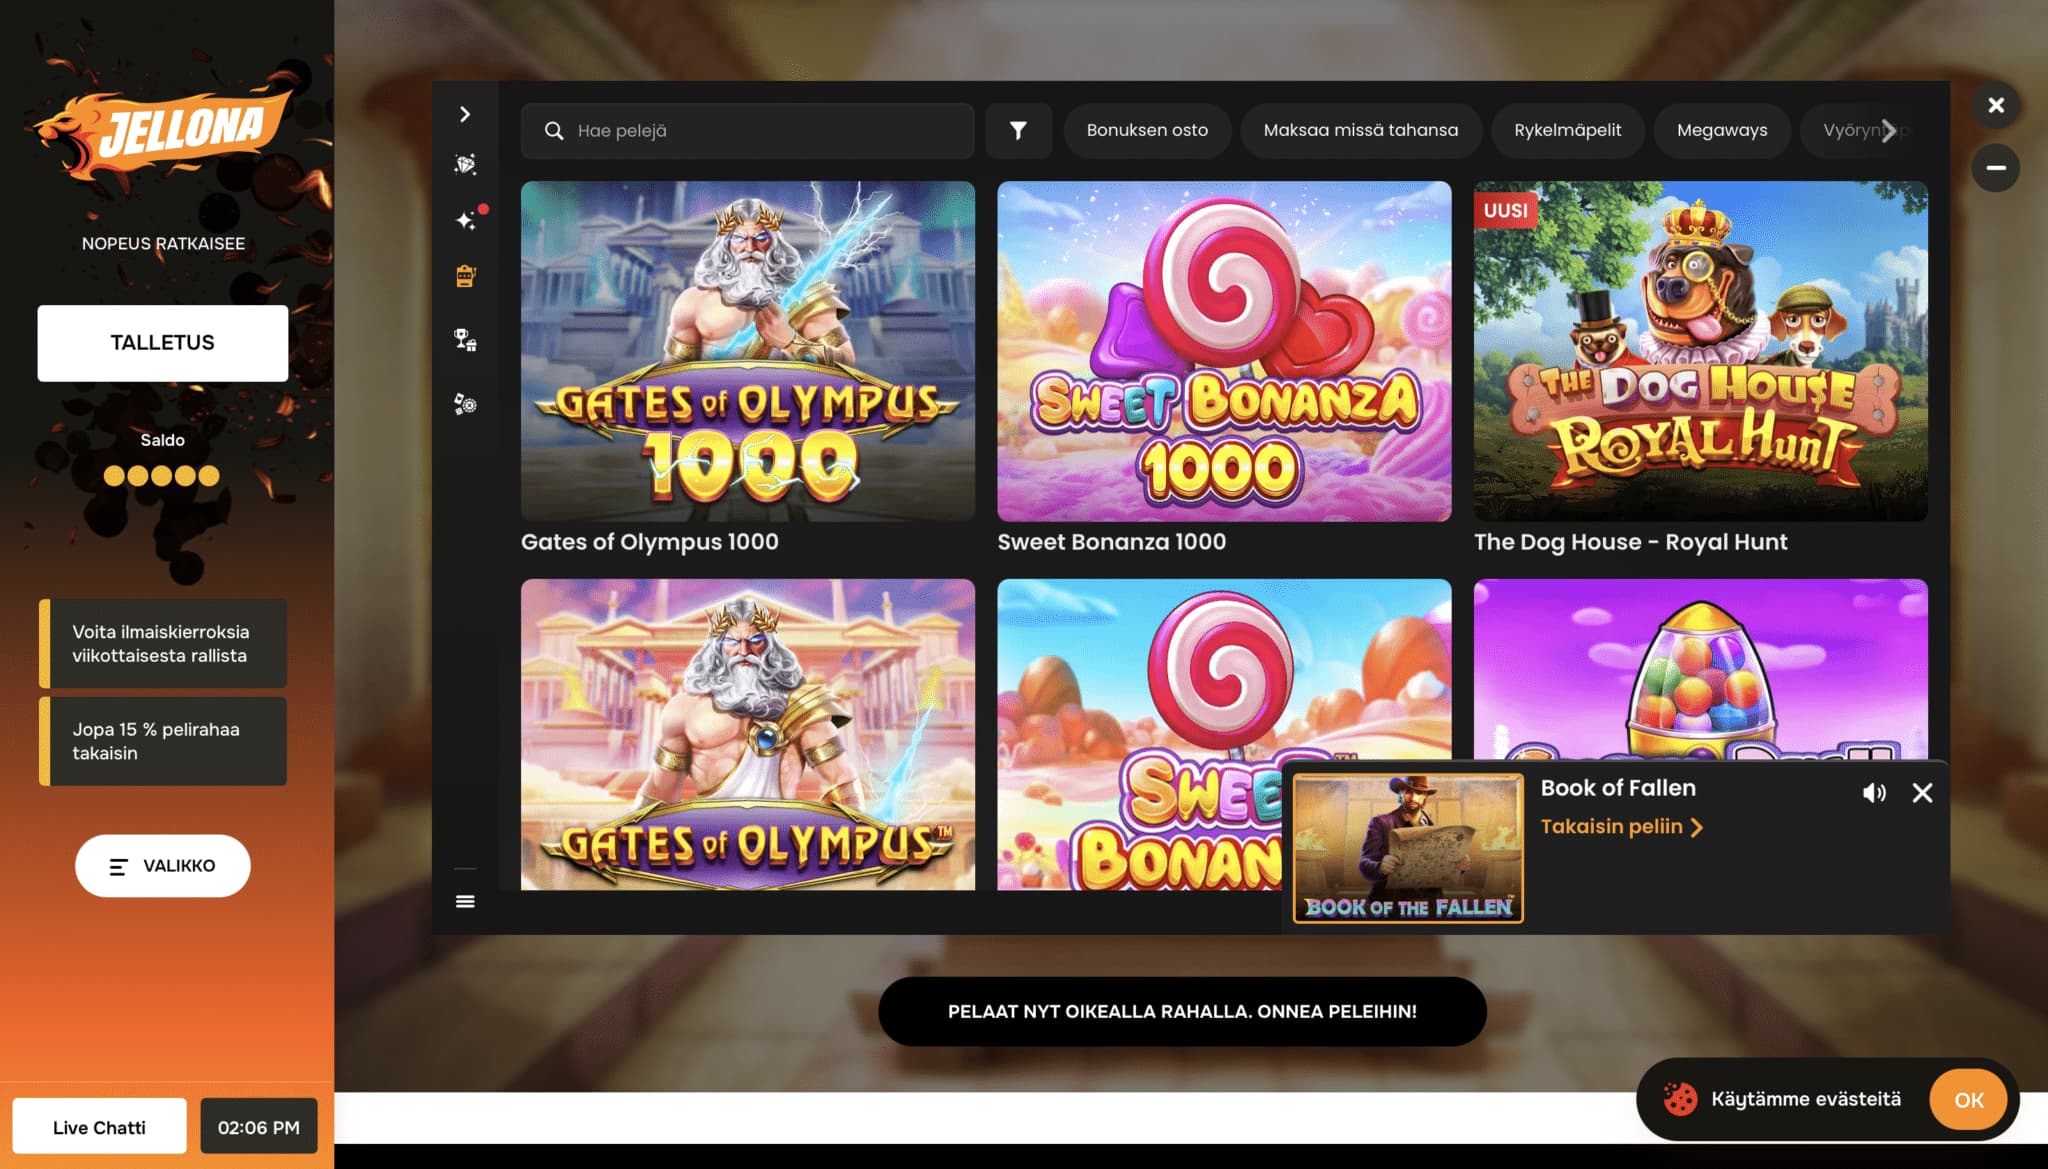The height and width of the screenshot is (1169, 2048).
Task: Click the Jellona lion logo
Action: click(165, 135)
